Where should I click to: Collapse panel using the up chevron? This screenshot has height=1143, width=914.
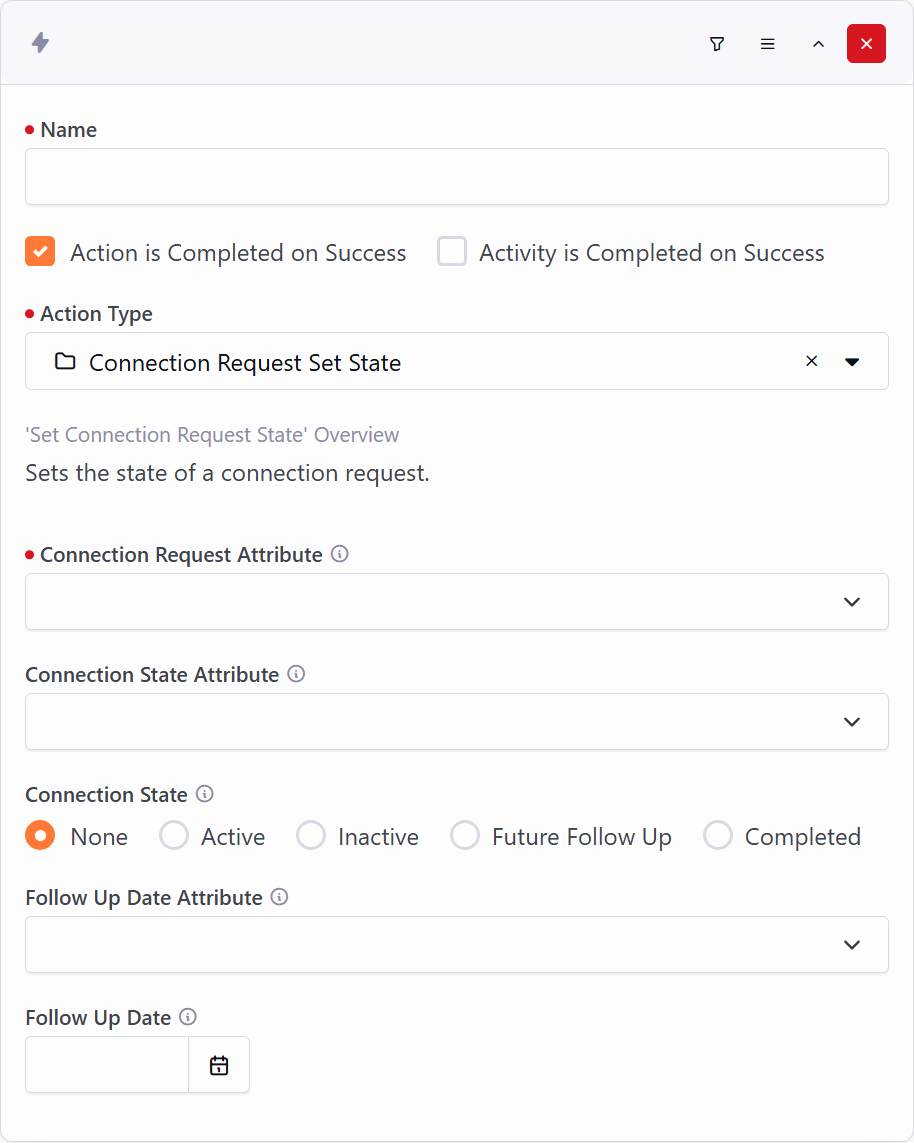(818, 44)
